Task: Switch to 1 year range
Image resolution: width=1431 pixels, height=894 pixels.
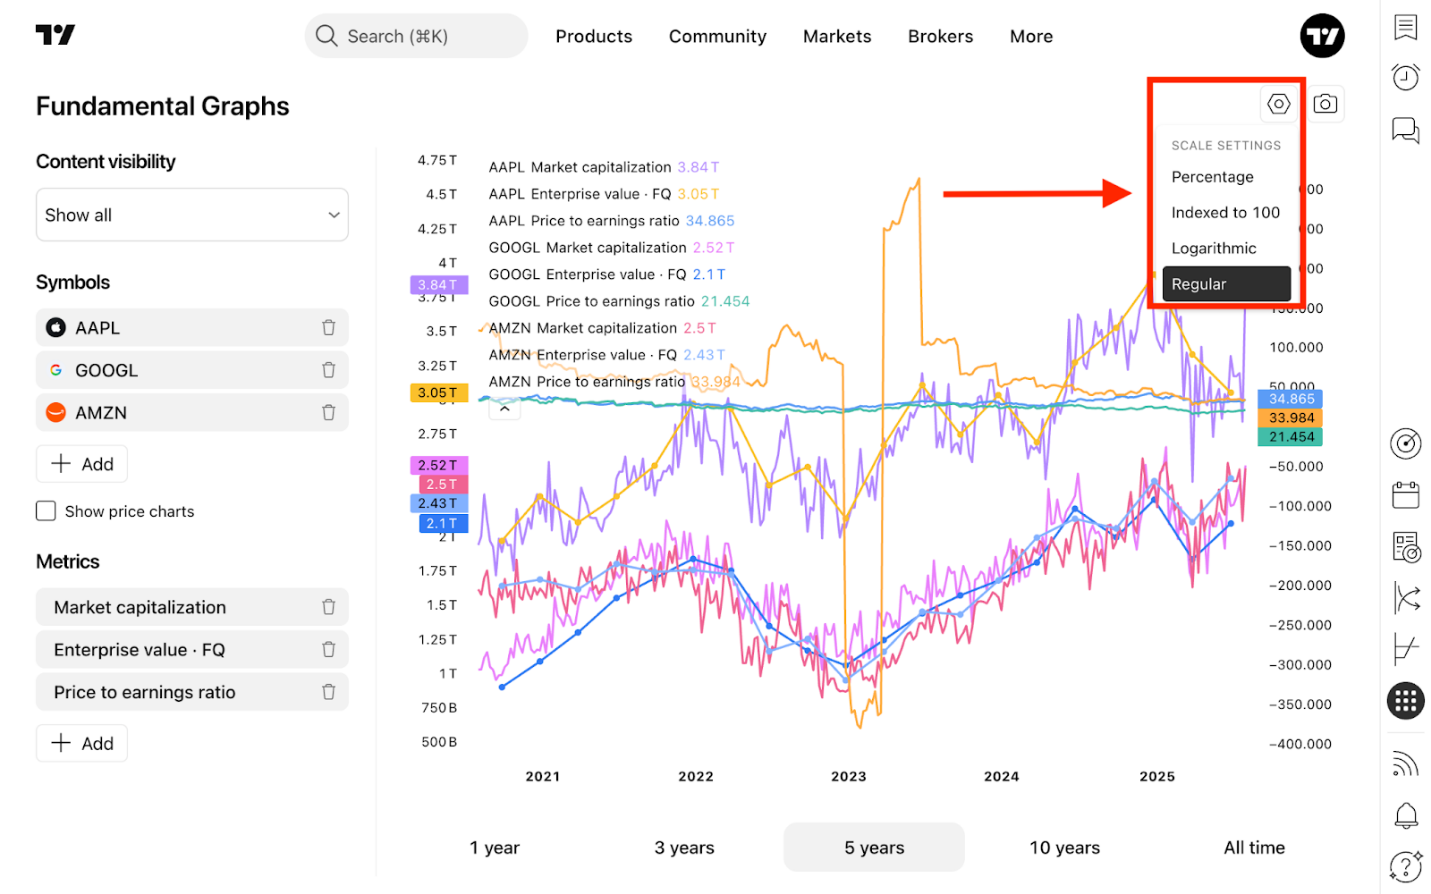Action: click(495, 848)
